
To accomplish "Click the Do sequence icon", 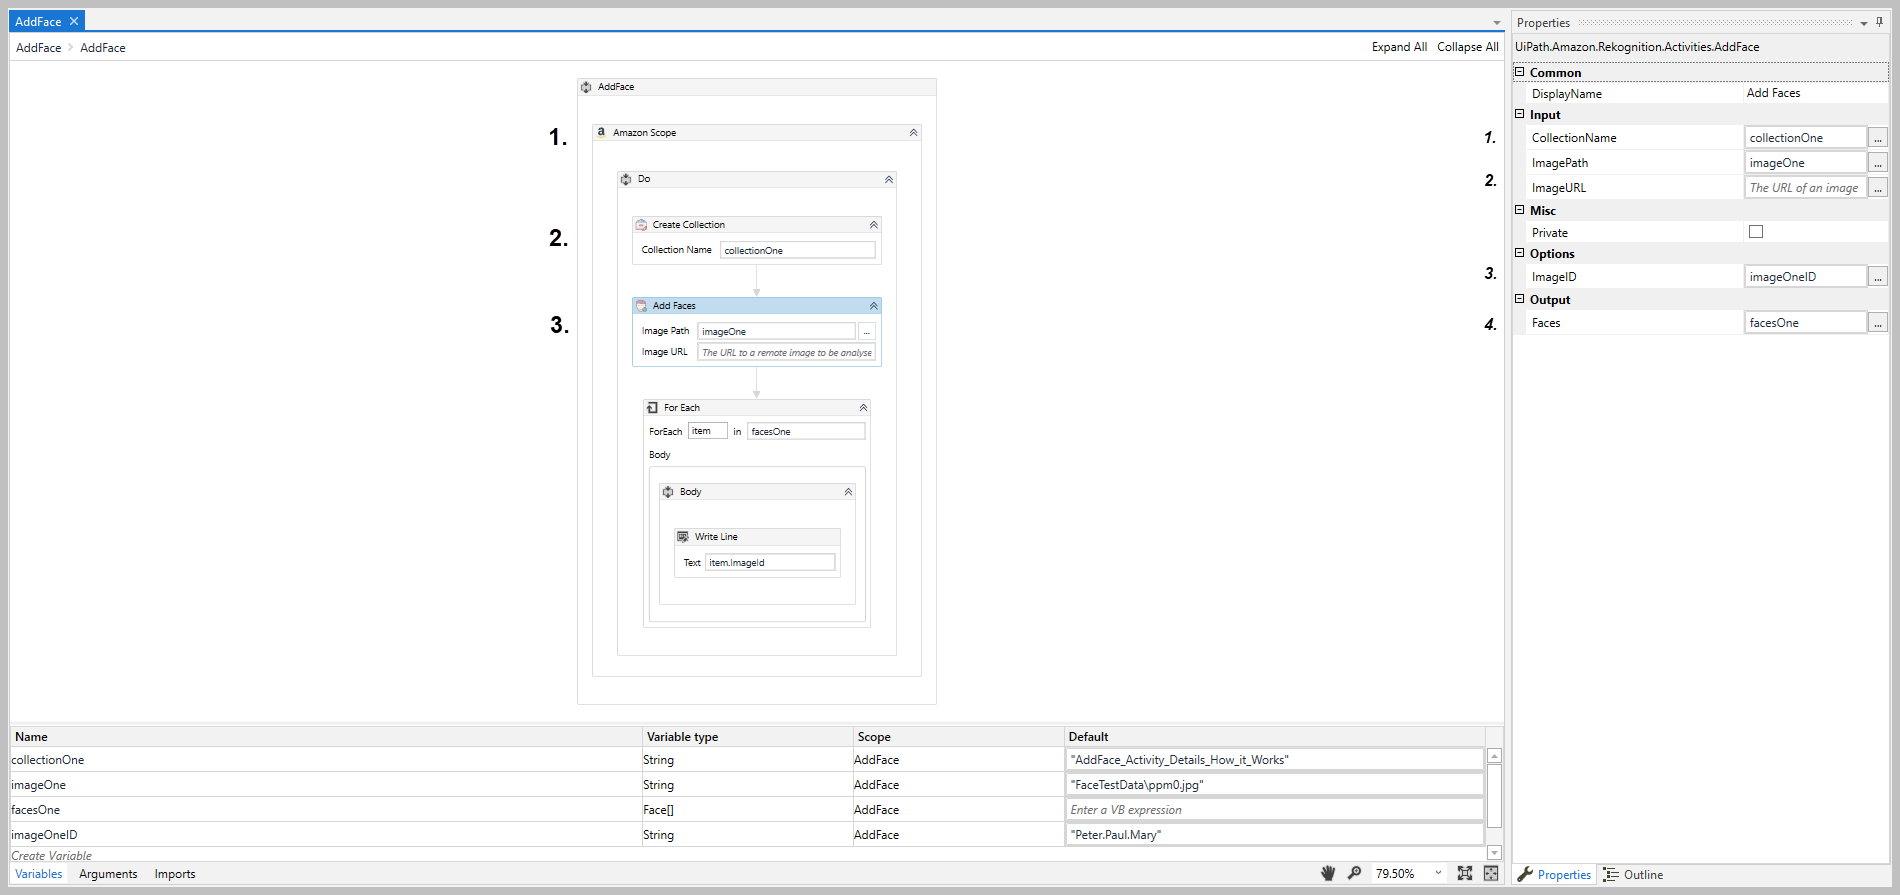I will [626, 179].
